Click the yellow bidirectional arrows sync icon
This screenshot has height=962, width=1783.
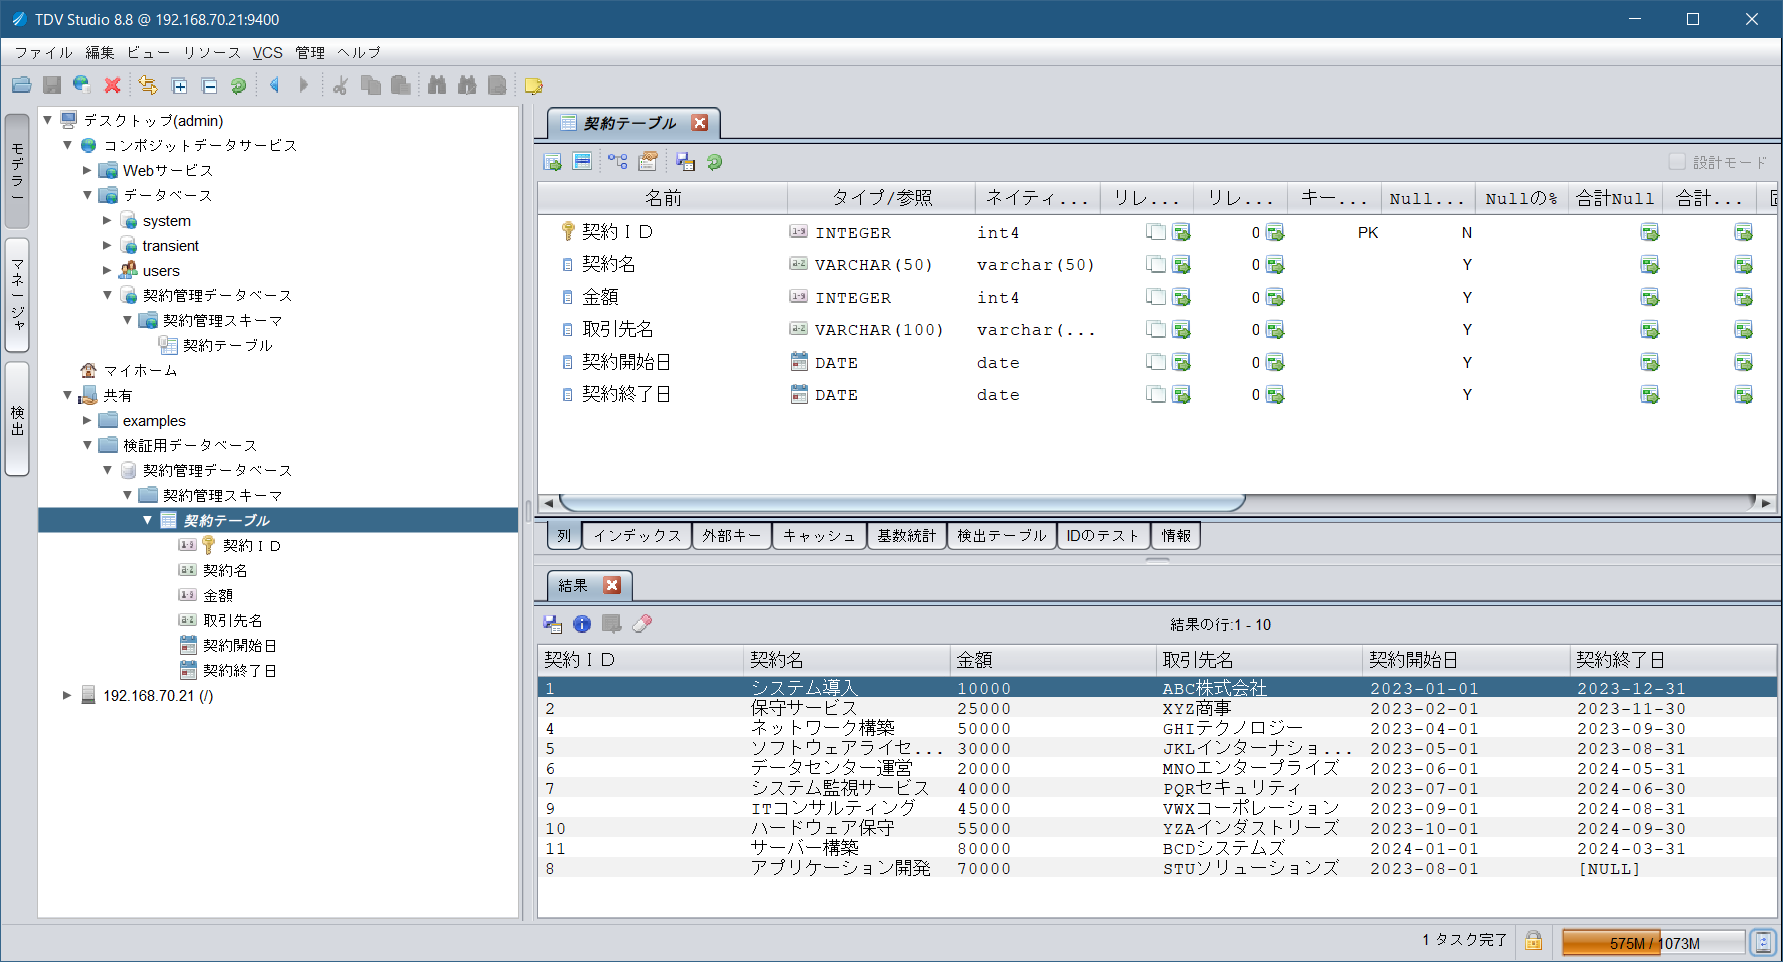coord(148,86)
